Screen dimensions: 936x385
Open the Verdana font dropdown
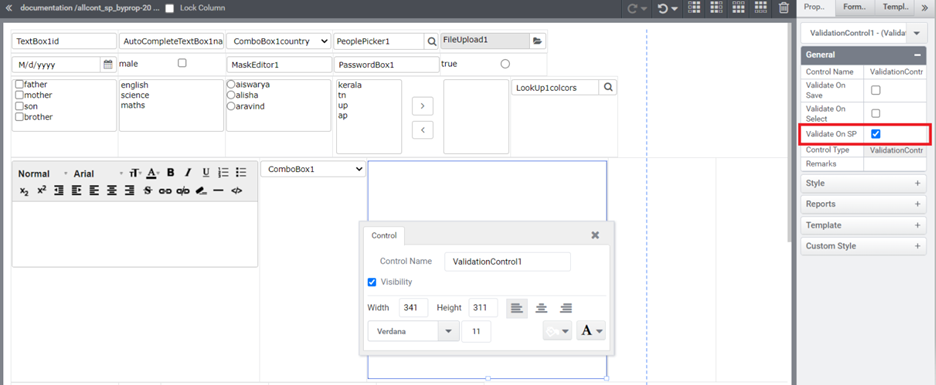tap(448, 331)
